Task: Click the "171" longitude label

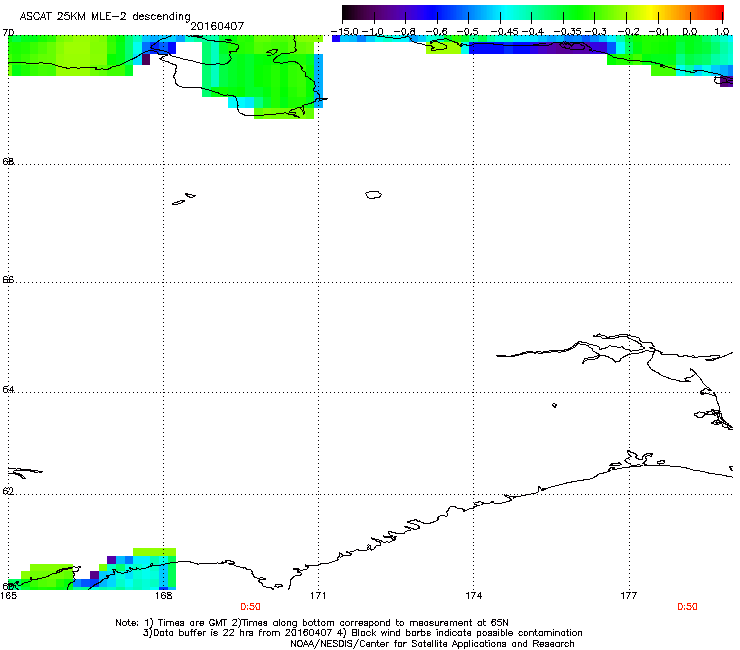Action: (x=318, y=596)
